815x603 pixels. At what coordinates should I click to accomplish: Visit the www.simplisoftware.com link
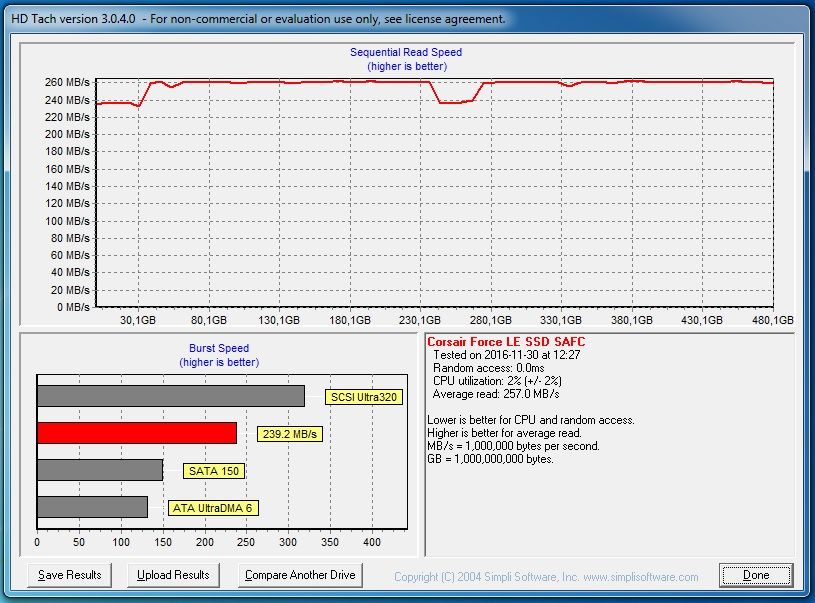(x=640, y=577)
